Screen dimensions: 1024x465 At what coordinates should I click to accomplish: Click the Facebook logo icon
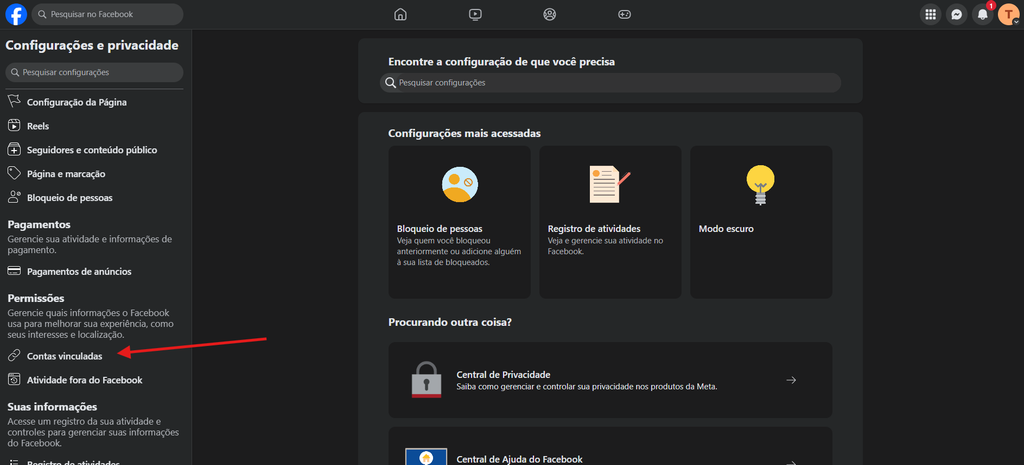tap(16, 14)
